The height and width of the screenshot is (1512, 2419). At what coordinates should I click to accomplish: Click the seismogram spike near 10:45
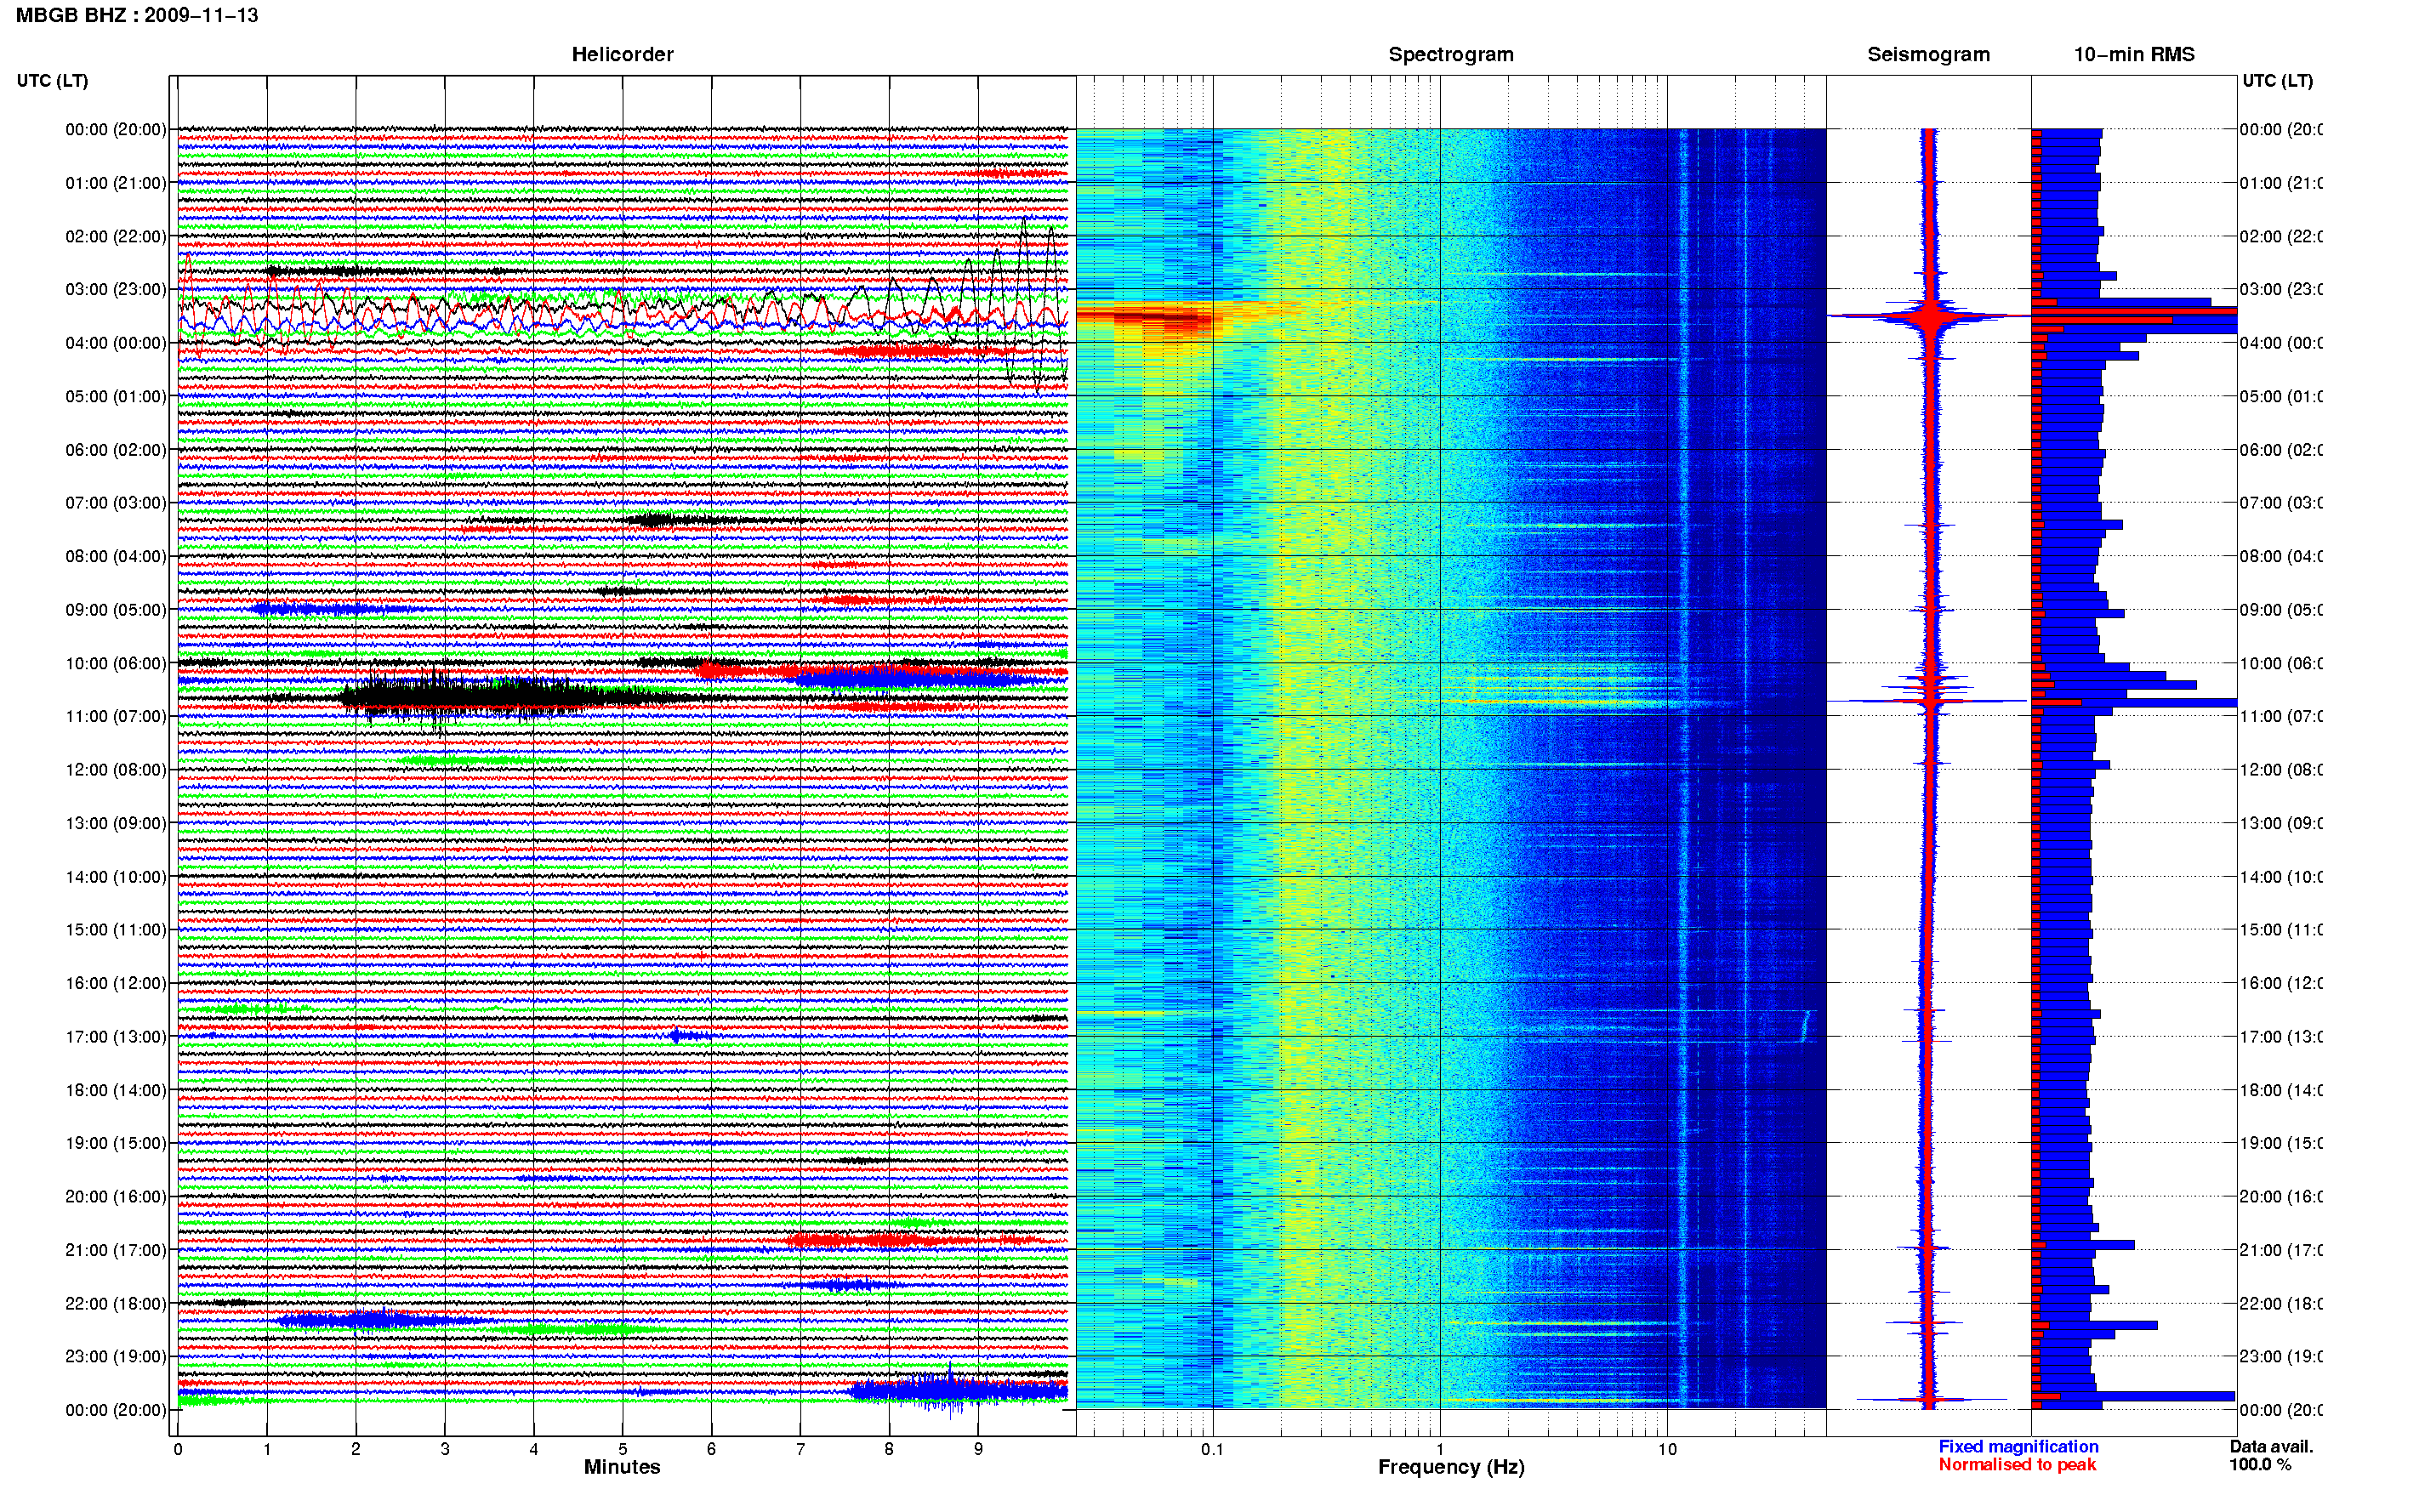[x=1929, y=701]
